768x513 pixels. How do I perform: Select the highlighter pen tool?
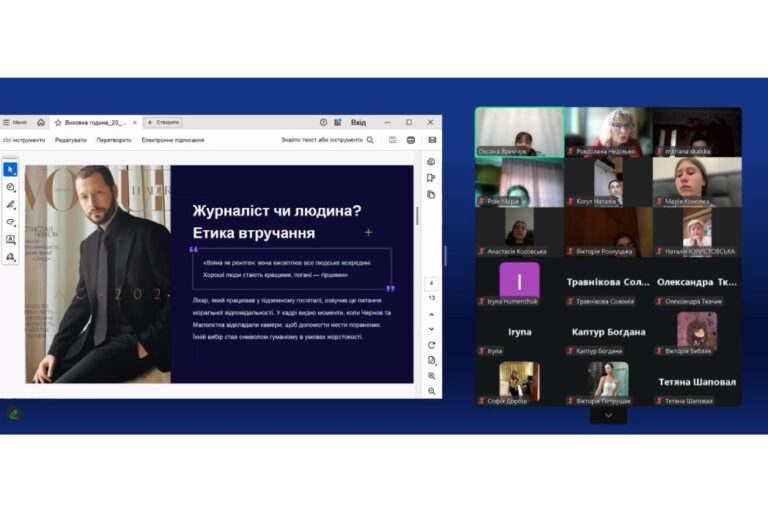[x=10, y=205]
